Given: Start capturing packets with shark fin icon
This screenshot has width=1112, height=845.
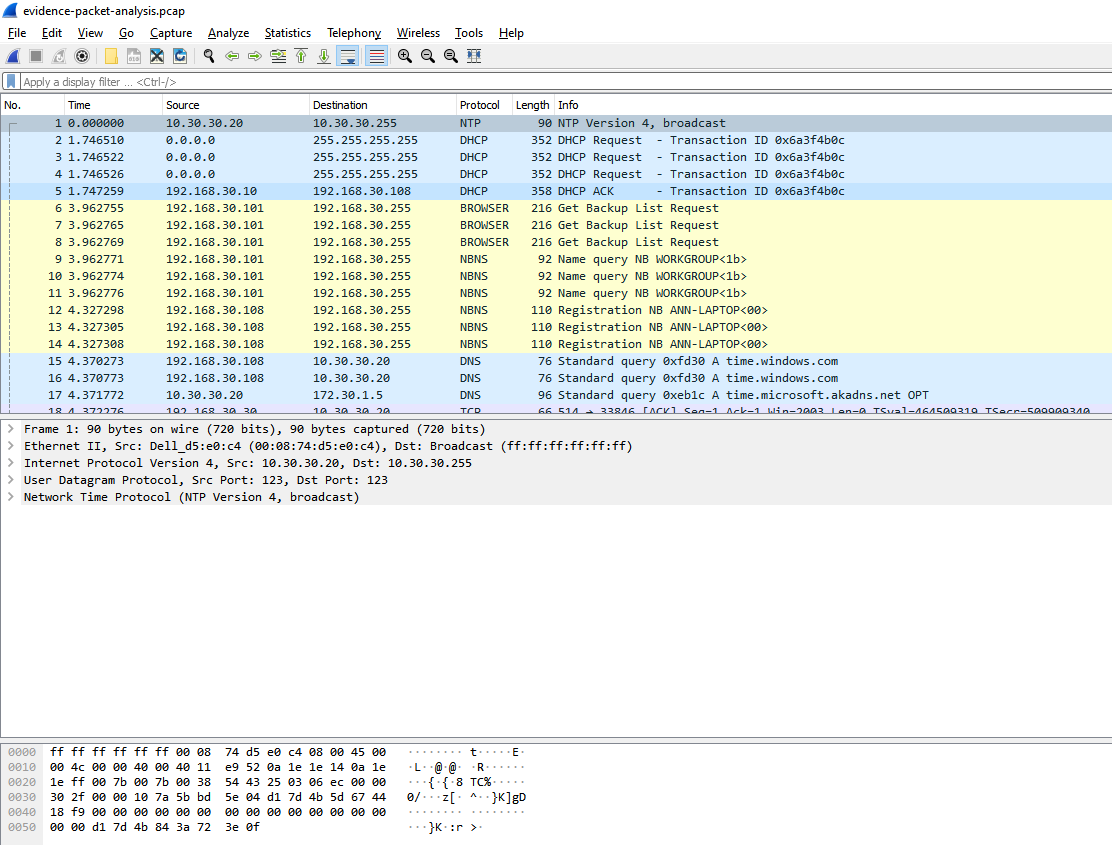Looking at the screenshot, I should (x=13, y=56).
